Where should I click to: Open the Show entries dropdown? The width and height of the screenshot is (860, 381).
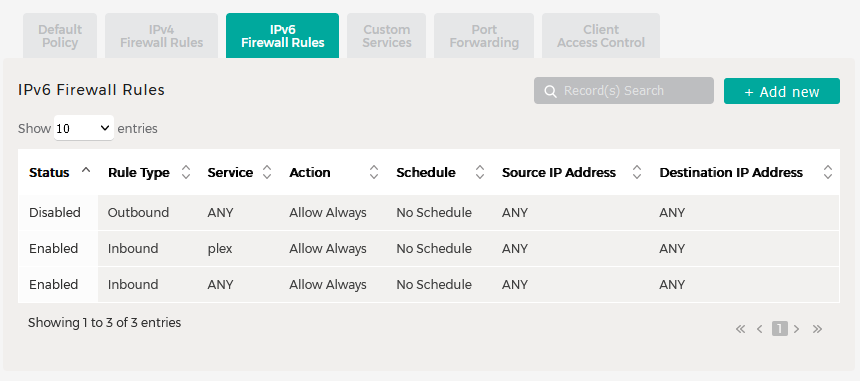coord(84,128)
